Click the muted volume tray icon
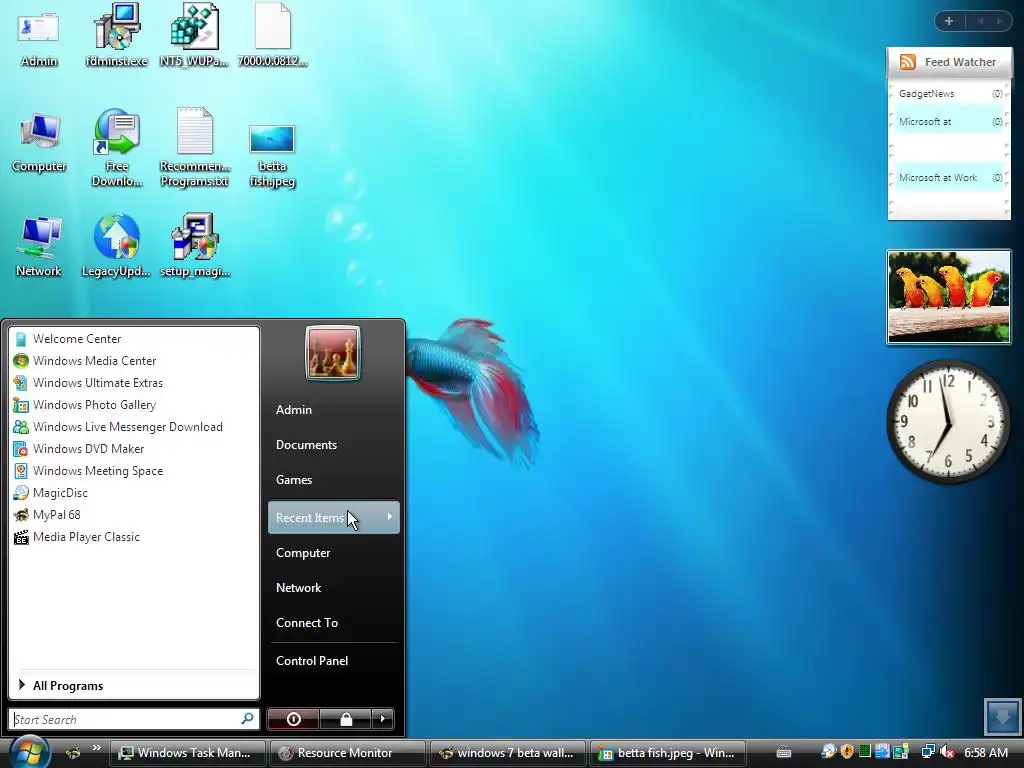The image size is (1024, 768). coord(947,752)
